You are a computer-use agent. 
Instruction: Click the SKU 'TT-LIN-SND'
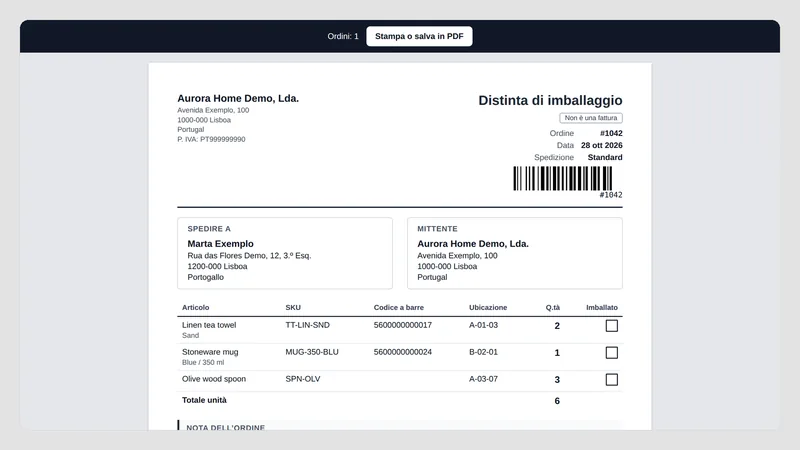pyautogui.click(x=308, y=325)
